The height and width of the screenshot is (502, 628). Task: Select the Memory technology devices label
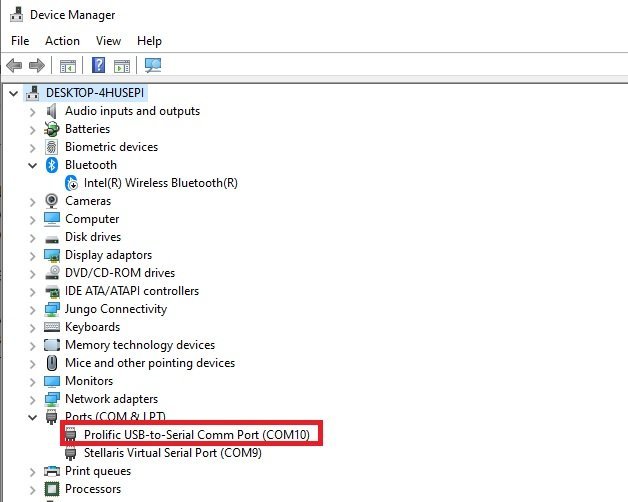[140, 345]
